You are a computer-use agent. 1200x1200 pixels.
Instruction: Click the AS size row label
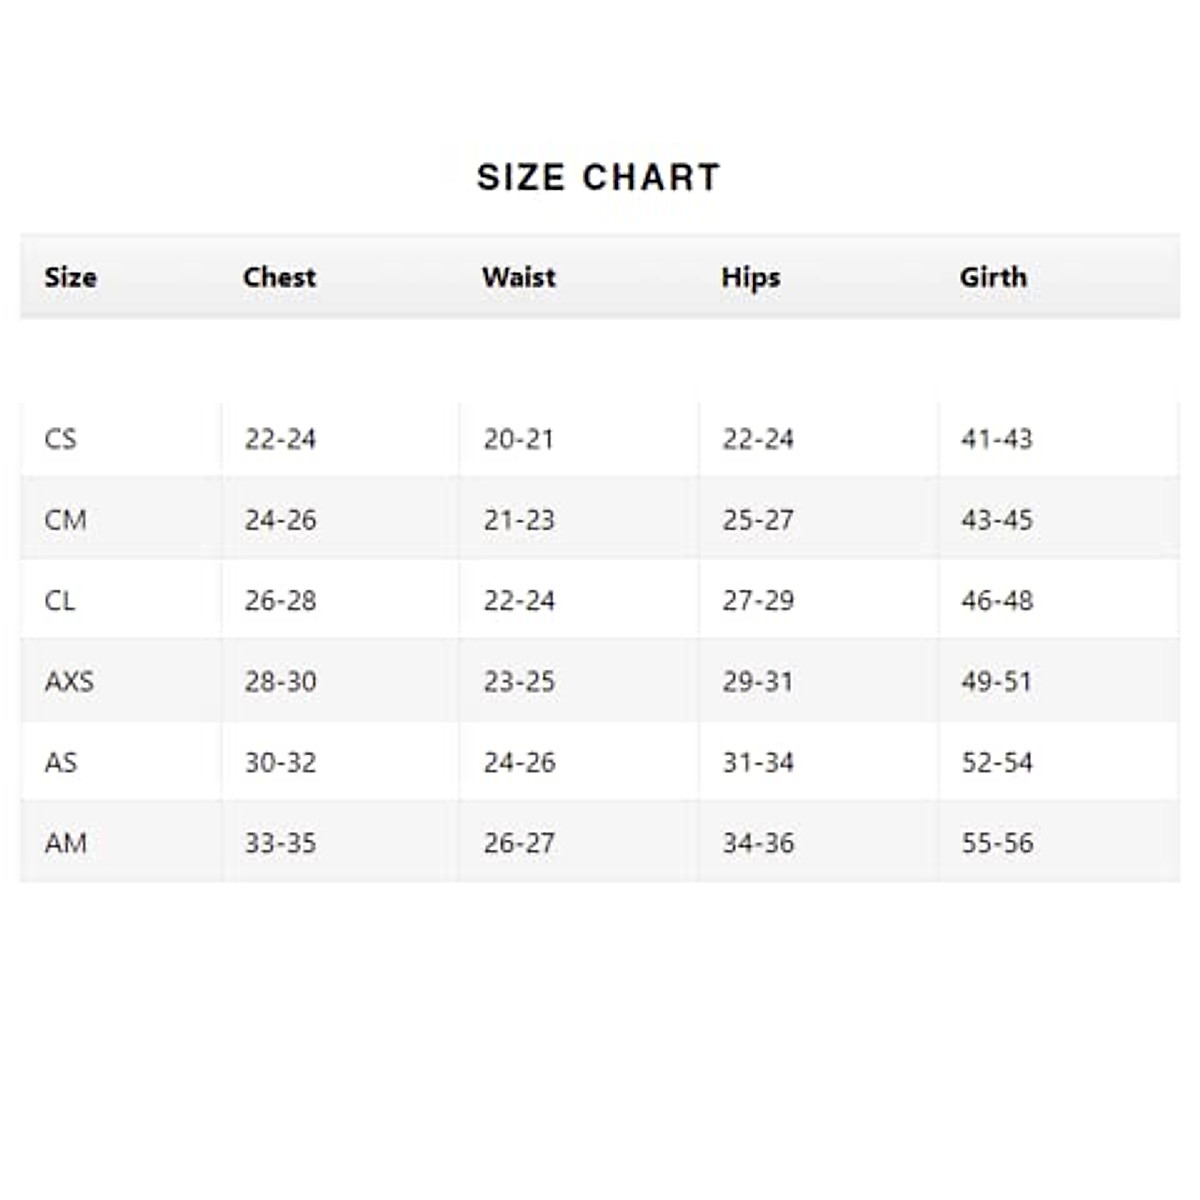(60, 763)
